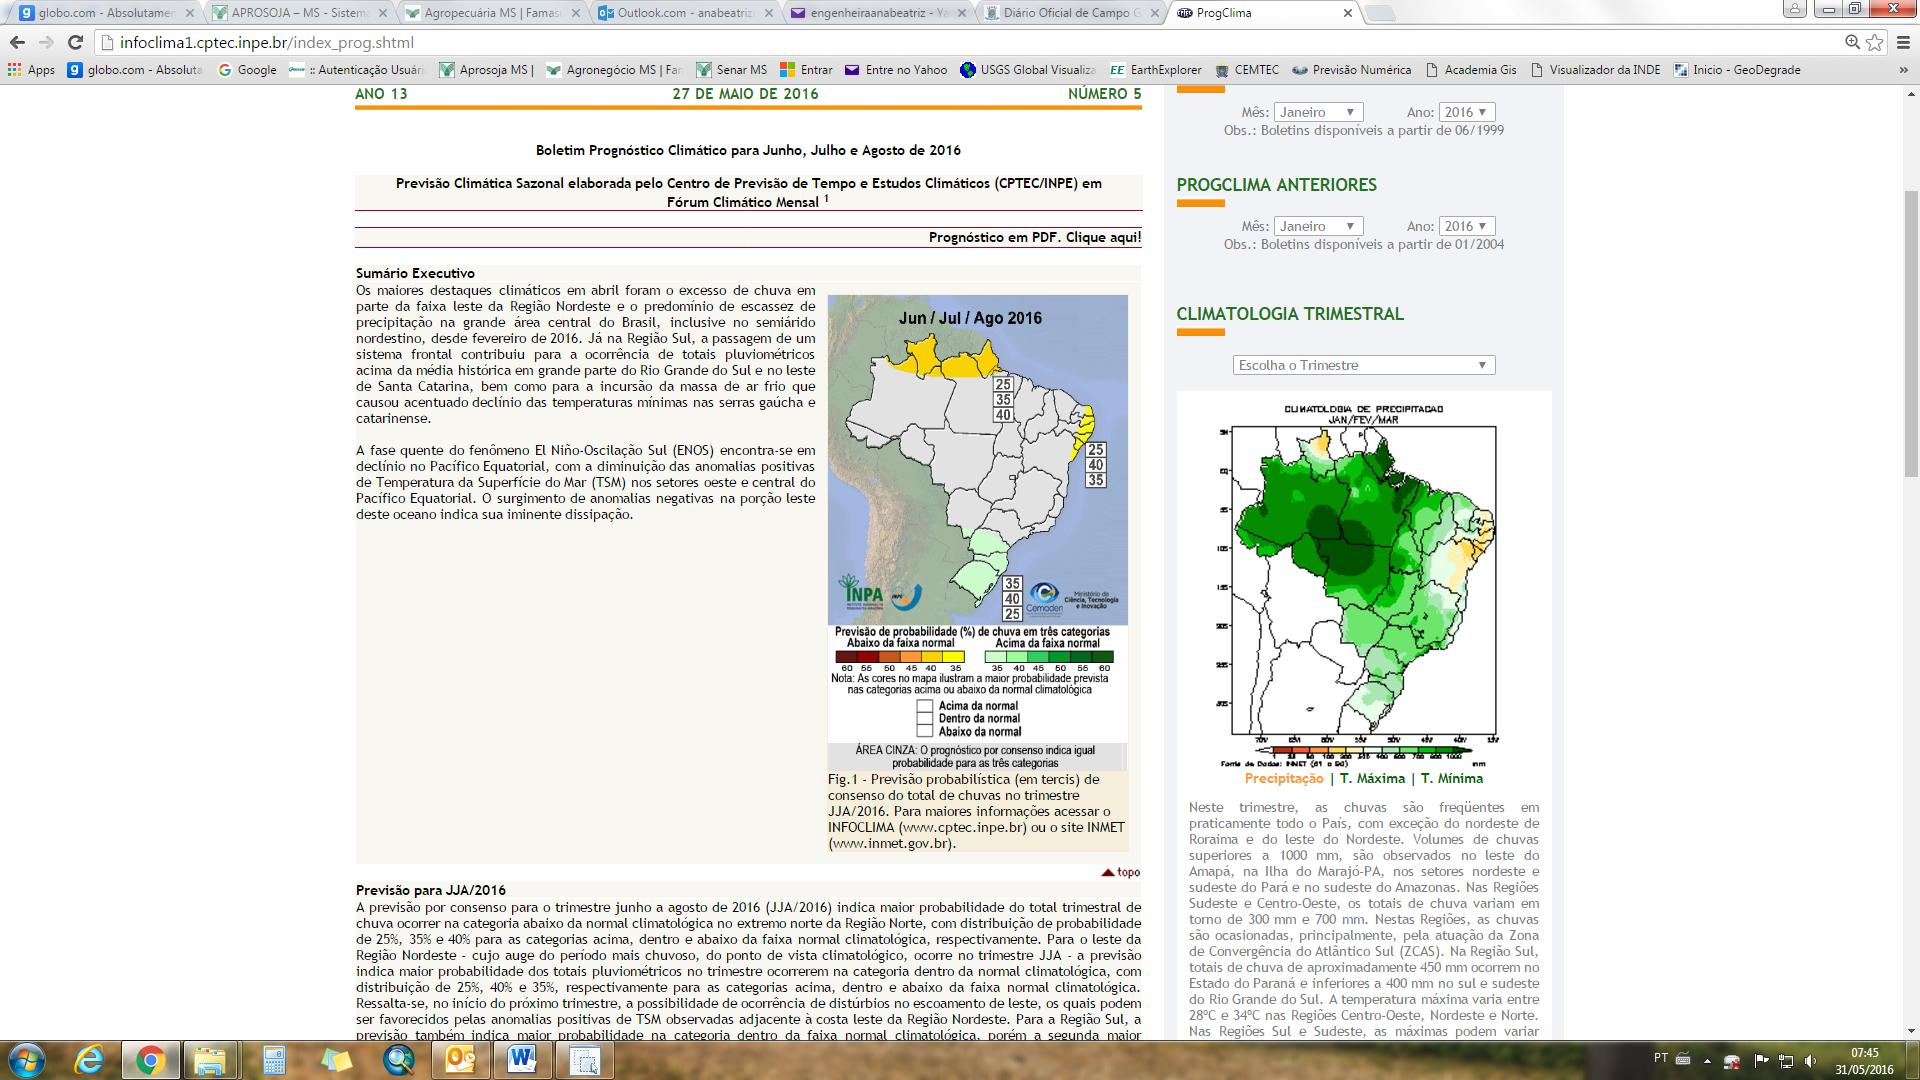Click the zoom magnifier icon in address bar
This screenshot has width=1920, height=1080.
tap(1852, 42)
